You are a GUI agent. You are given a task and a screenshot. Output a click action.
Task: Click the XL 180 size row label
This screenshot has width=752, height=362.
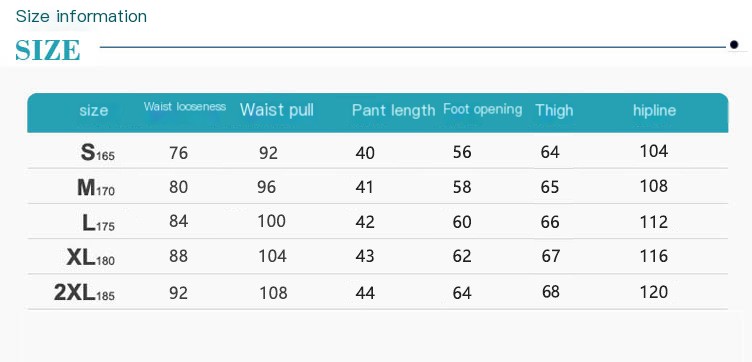click(x=91, y=258)
